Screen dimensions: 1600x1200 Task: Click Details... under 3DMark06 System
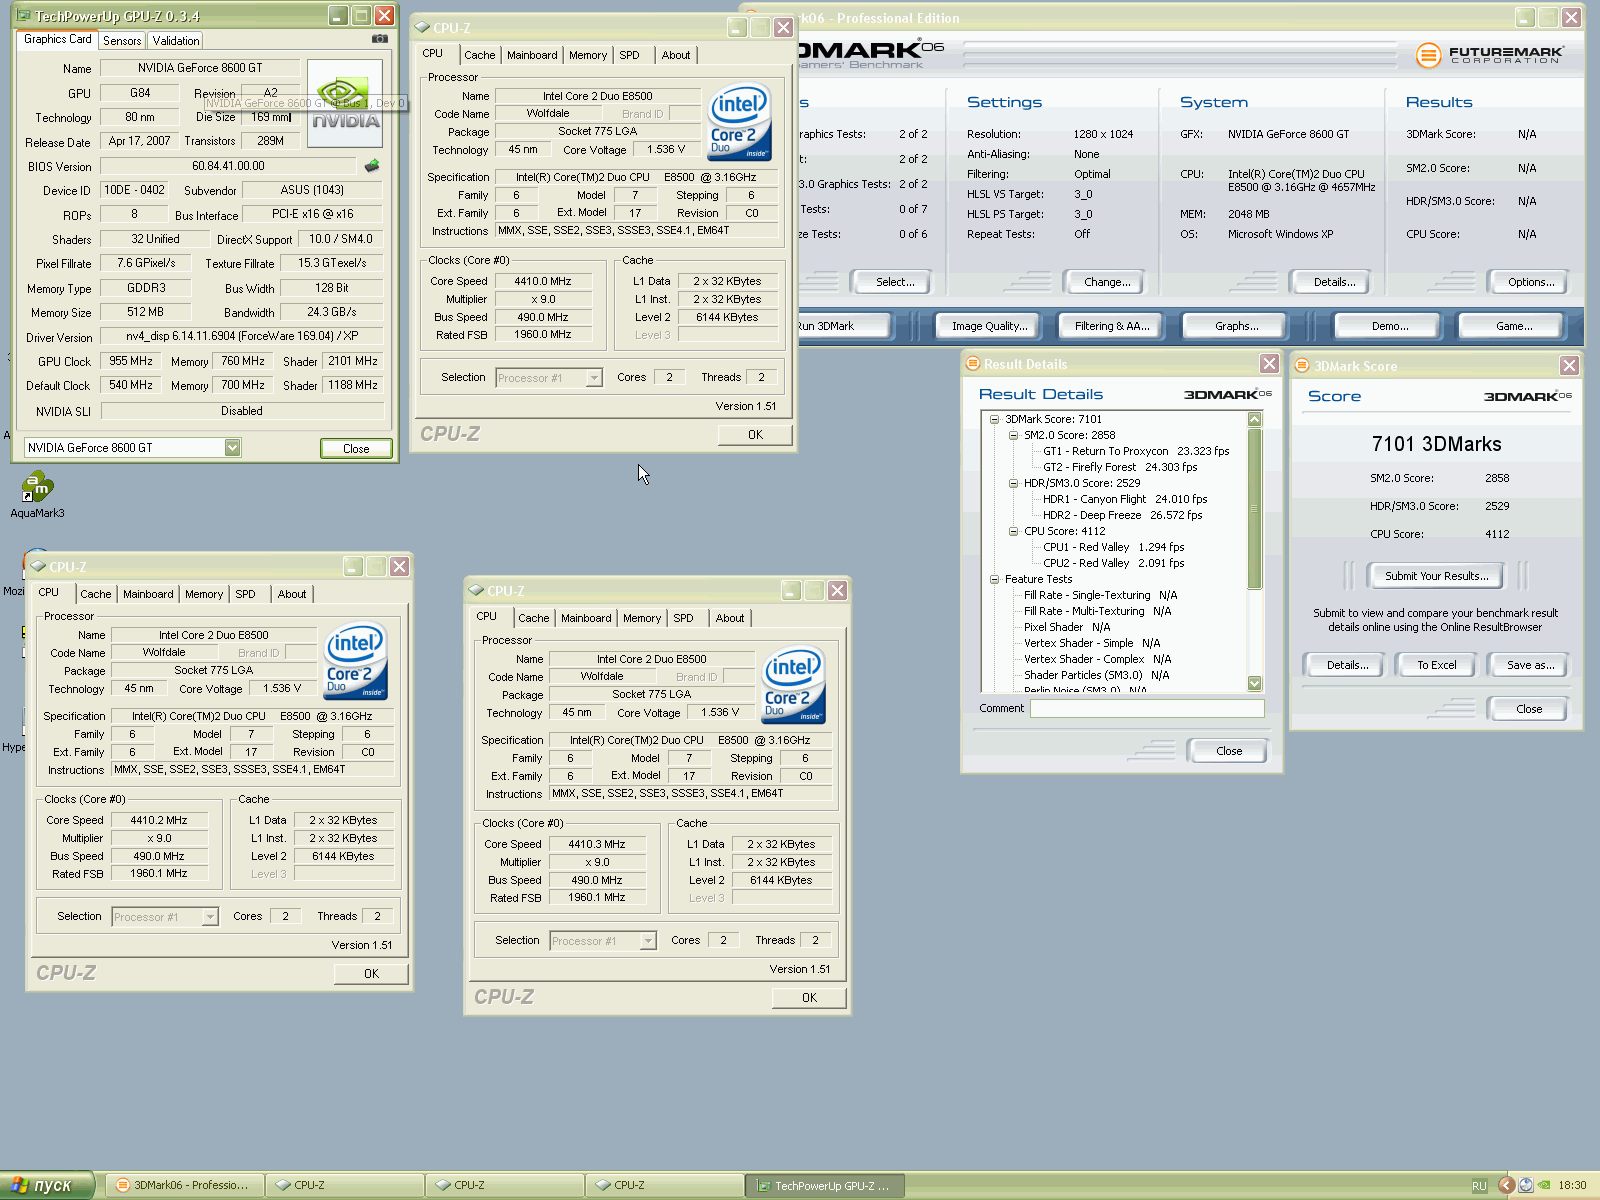pos(1334,282)
